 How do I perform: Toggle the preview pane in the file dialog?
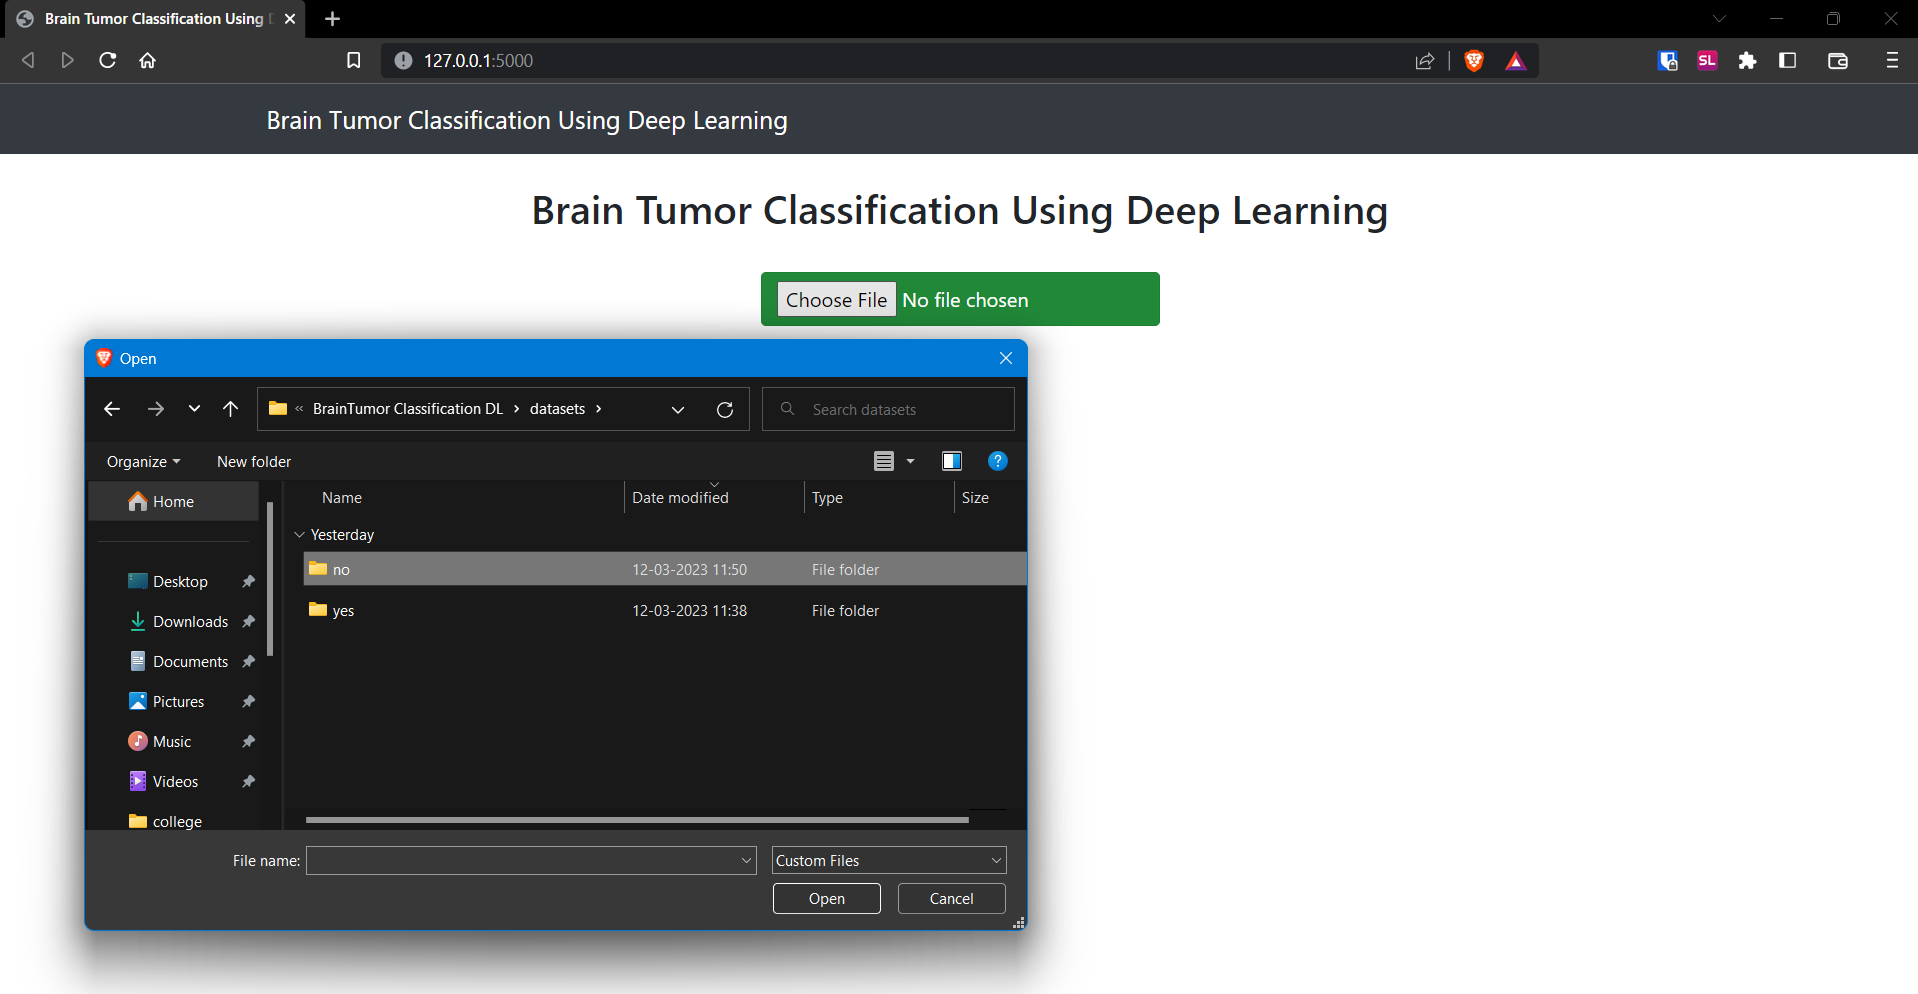point(951,461)
